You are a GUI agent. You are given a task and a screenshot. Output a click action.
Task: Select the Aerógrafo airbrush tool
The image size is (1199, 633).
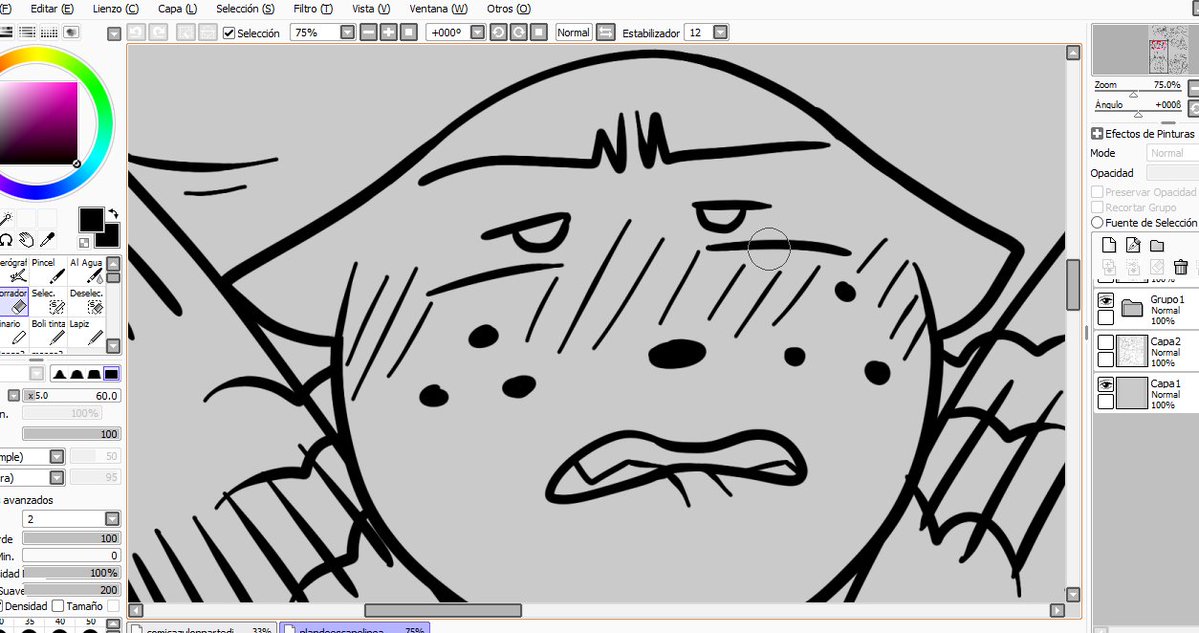pyautogui.click(x=13, y=271)
